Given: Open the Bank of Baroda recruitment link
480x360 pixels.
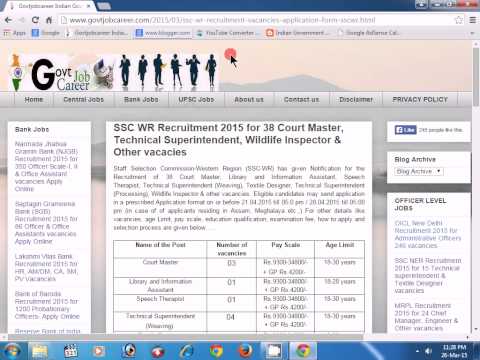Looking at the screenshot, I should [x=47, y=305].
